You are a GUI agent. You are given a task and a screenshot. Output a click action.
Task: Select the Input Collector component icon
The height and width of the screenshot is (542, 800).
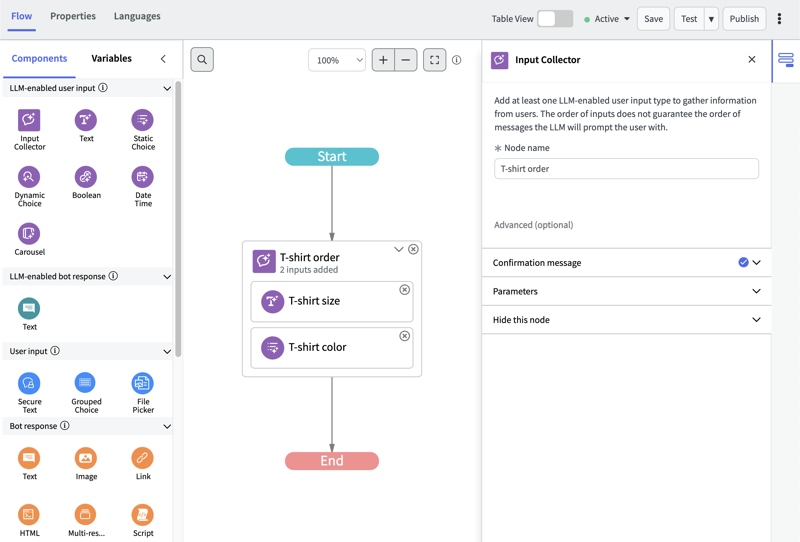click(29, 120)
